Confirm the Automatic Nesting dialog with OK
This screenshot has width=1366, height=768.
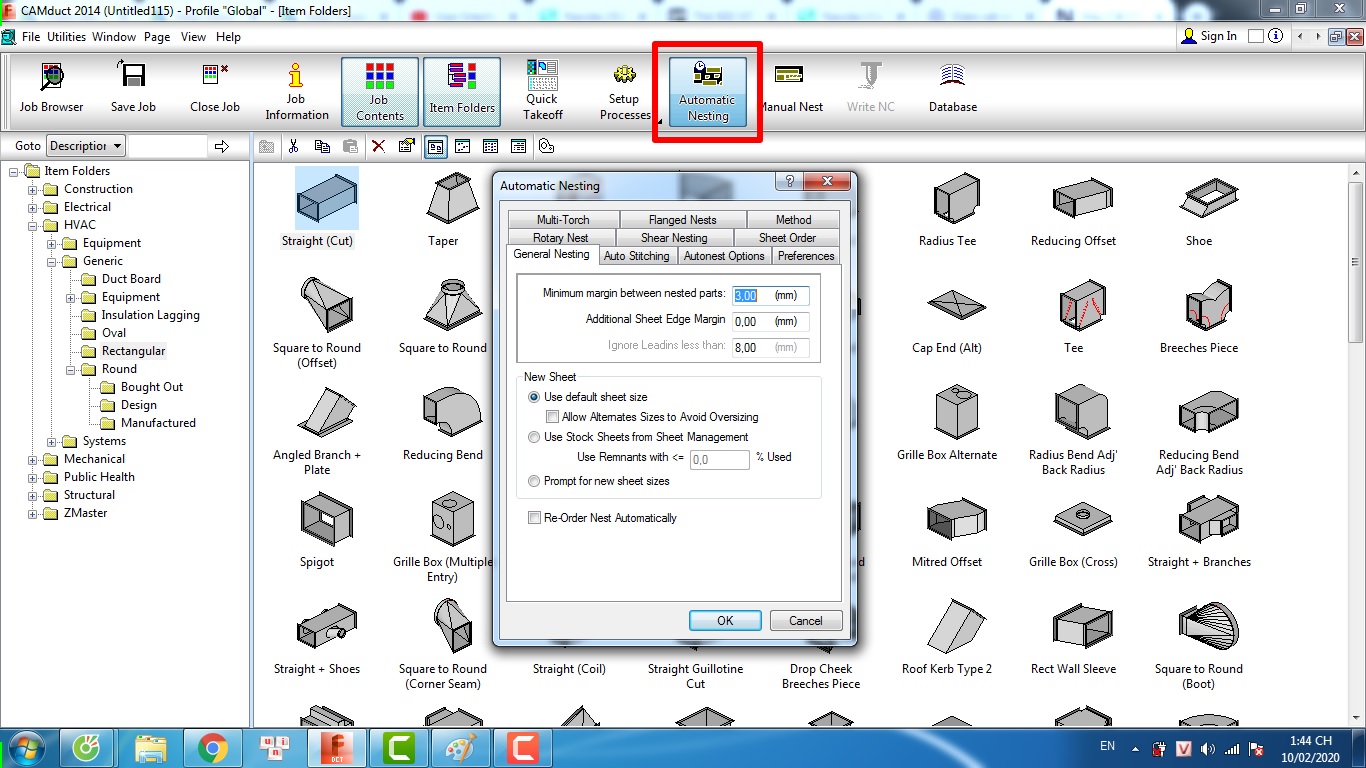coord(725,620)
